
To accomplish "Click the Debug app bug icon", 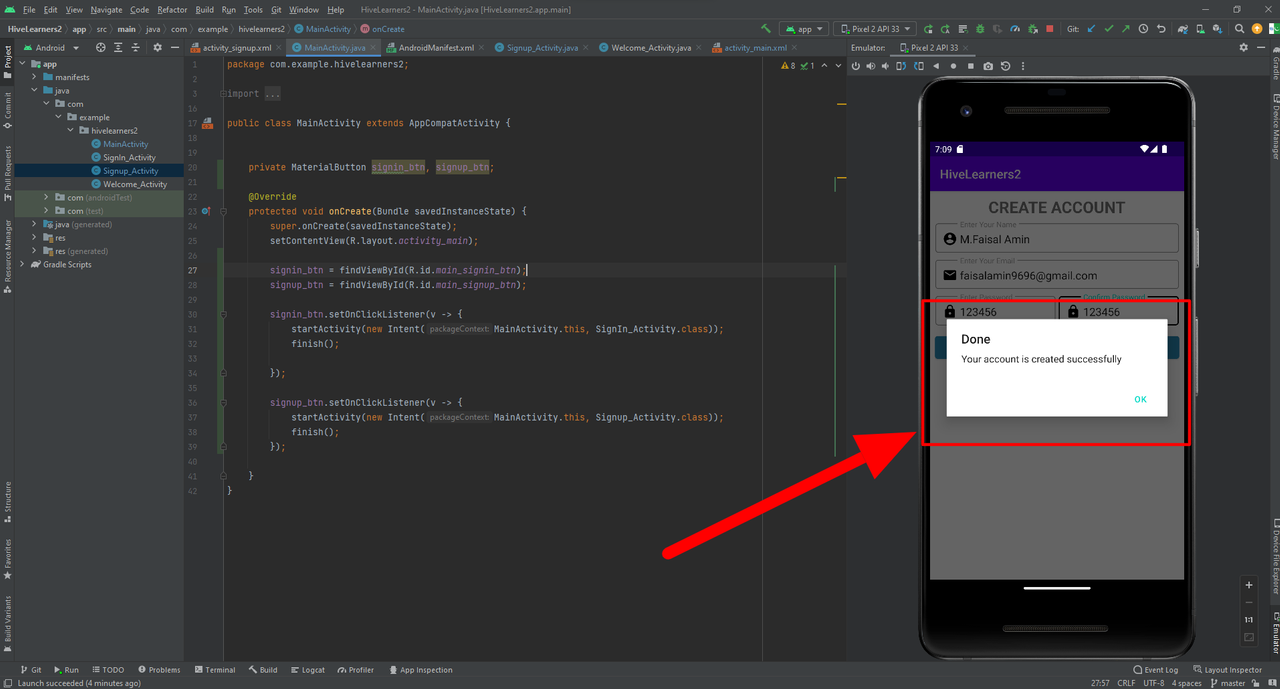I will coord(980,29).
